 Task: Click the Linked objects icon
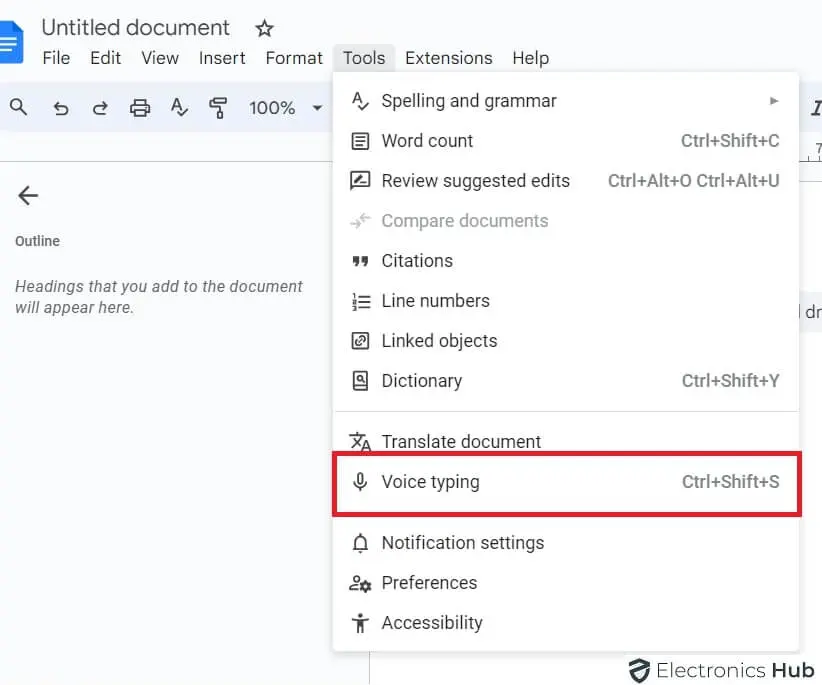[360, 341]
